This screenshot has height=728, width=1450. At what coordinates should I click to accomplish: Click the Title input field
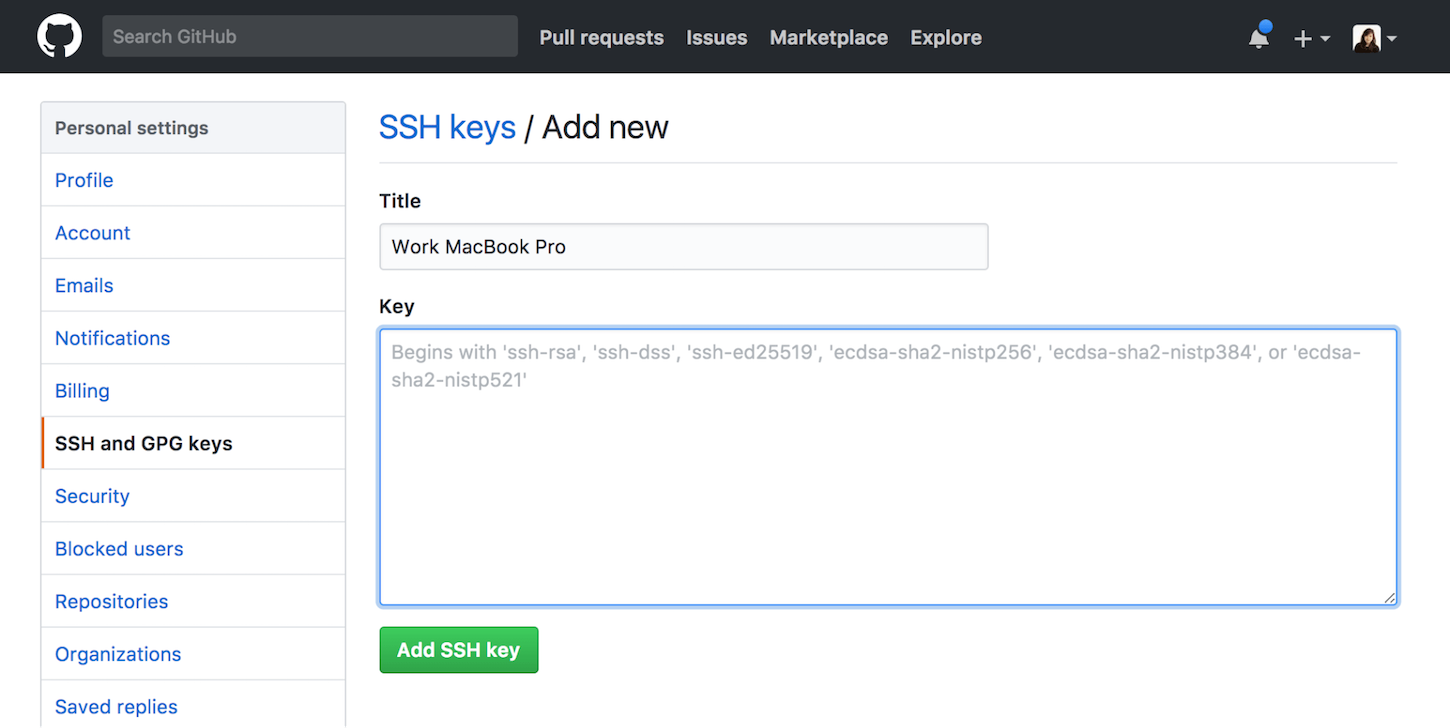coord(683,247)
